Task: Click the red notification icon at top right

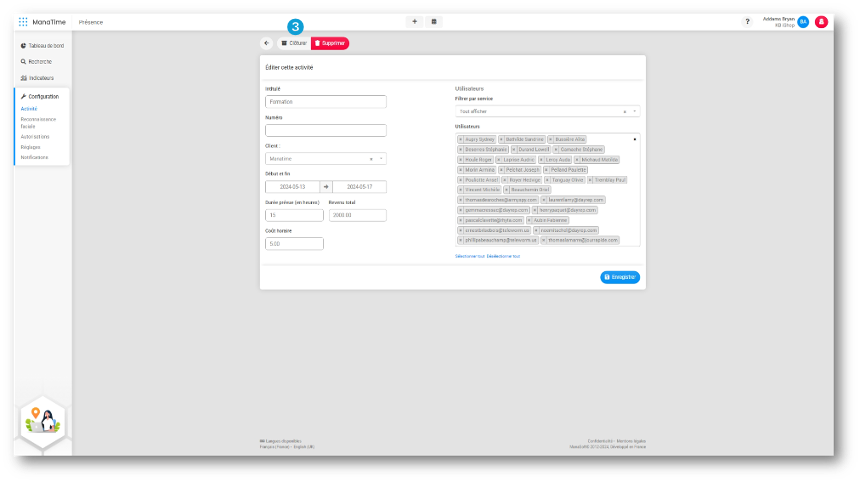Action: tap(821, 22)
